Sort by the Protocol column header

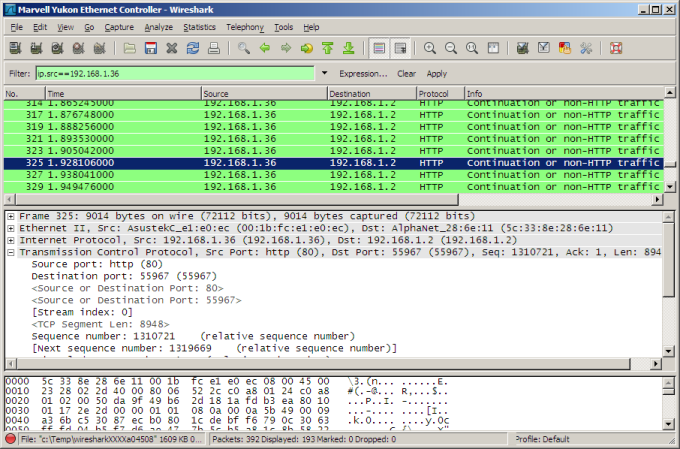(x=441, y=94)
